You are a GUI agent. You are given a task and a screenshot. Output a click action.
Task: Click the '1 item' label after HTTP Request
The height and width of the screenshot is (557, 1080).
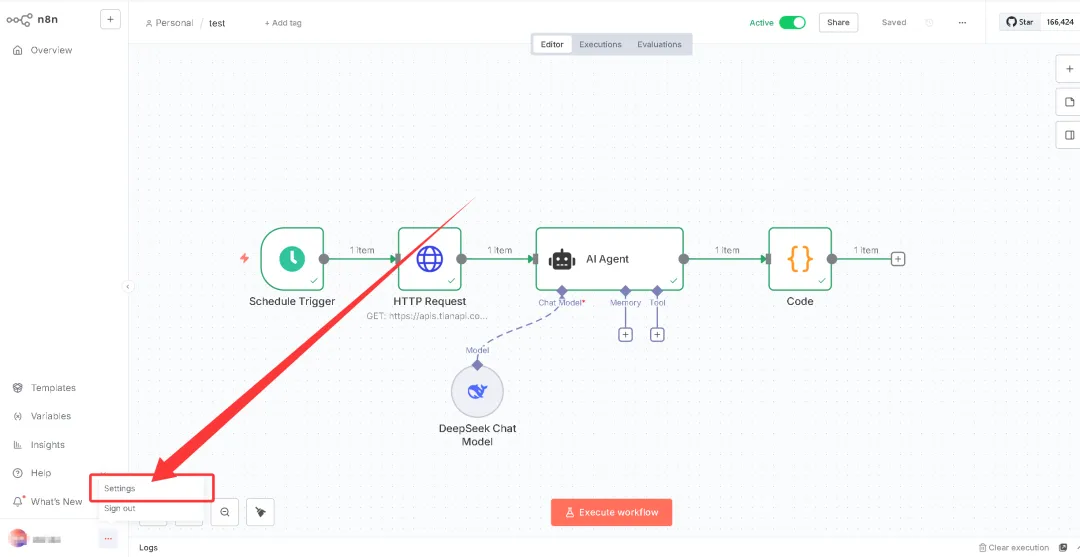click(x=499, y=250)
